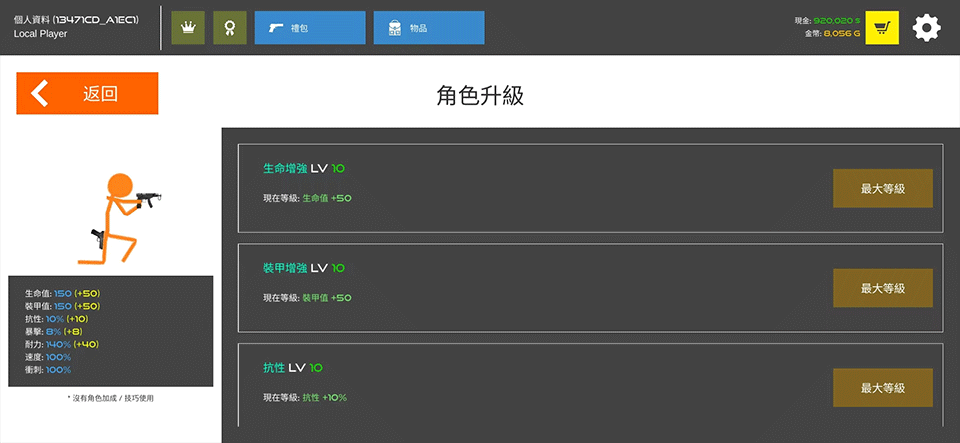Click 最大等級 button for 抗性
960x443 pixels.
coord(883,388)
